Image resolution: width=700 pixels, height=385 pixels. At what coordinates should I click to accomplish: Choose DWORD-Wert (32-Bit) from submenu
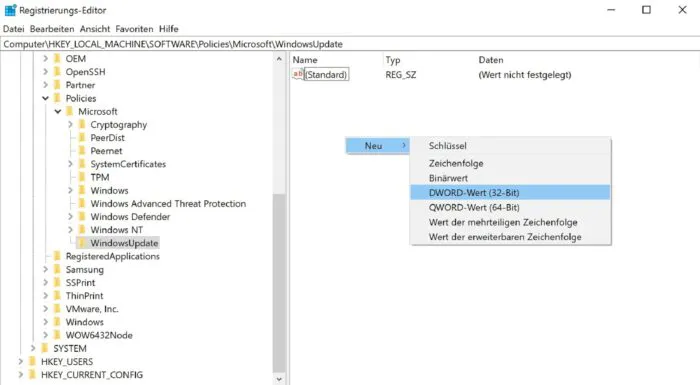[510, 192]
